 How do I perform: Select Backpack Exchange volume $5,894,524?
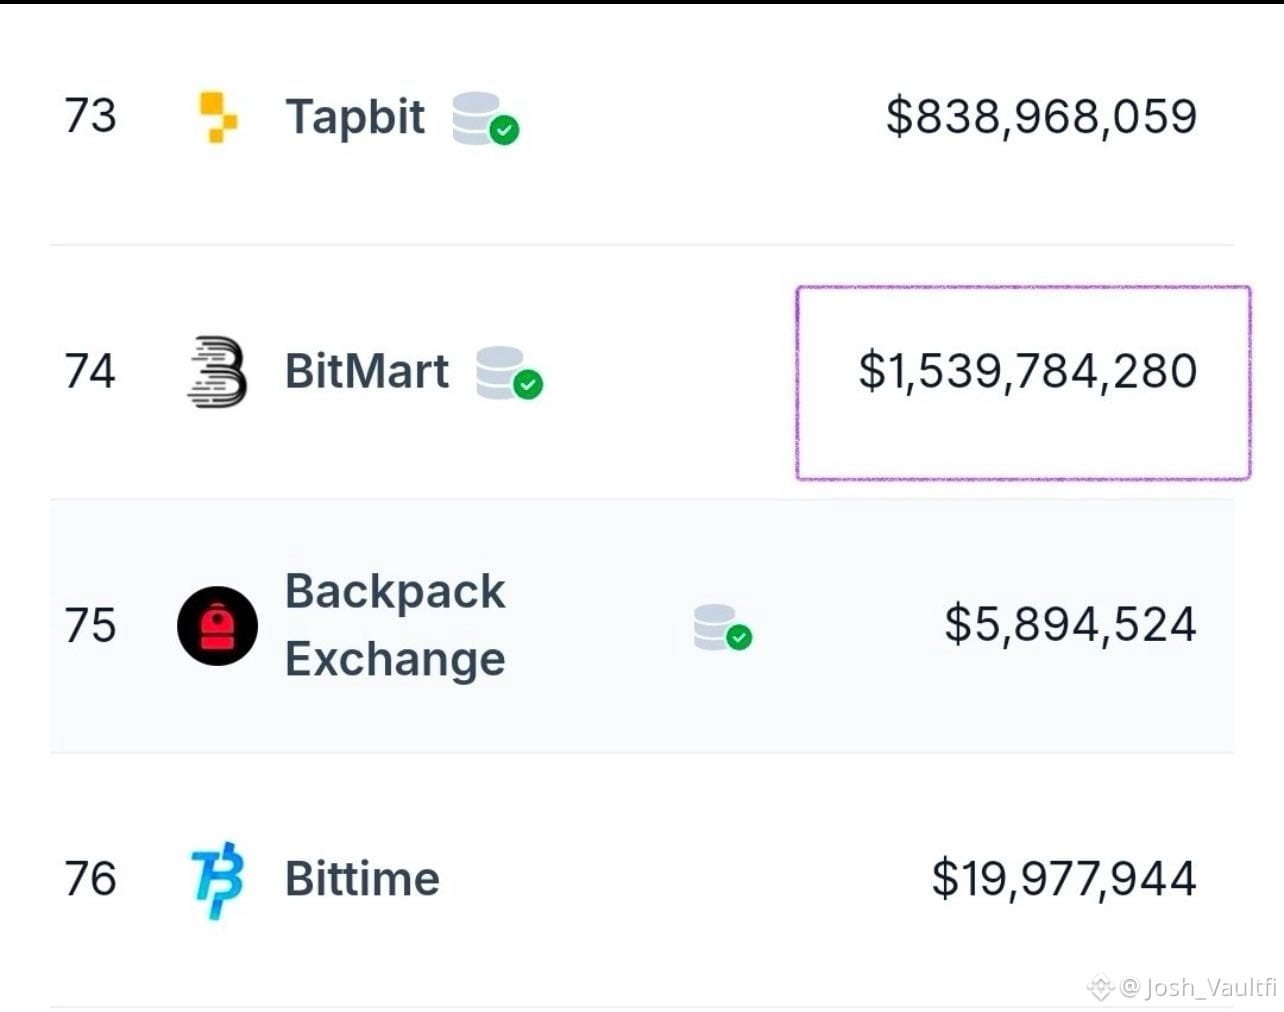1070,625
